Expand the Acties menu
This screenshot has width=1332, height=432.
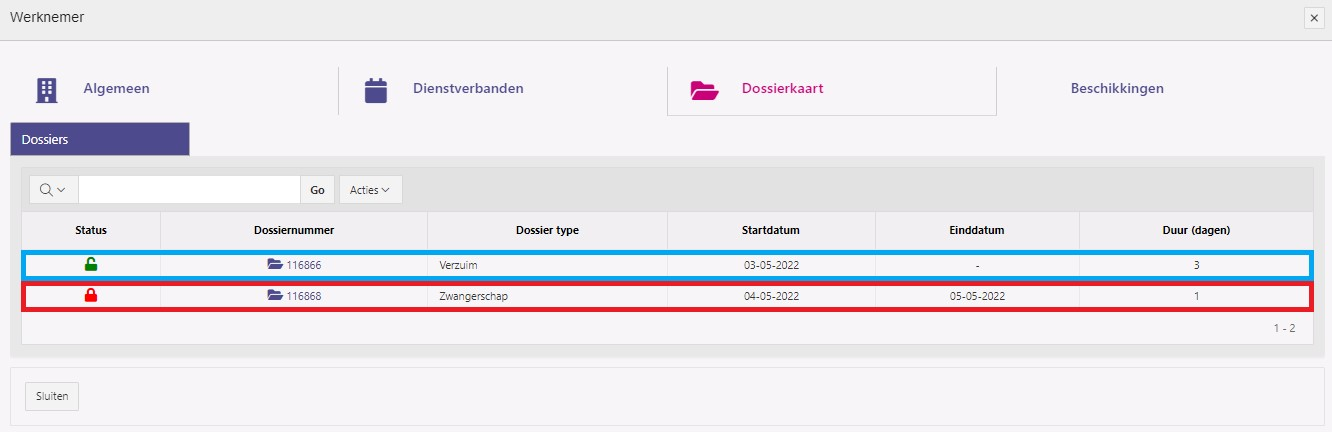(371, 190)
